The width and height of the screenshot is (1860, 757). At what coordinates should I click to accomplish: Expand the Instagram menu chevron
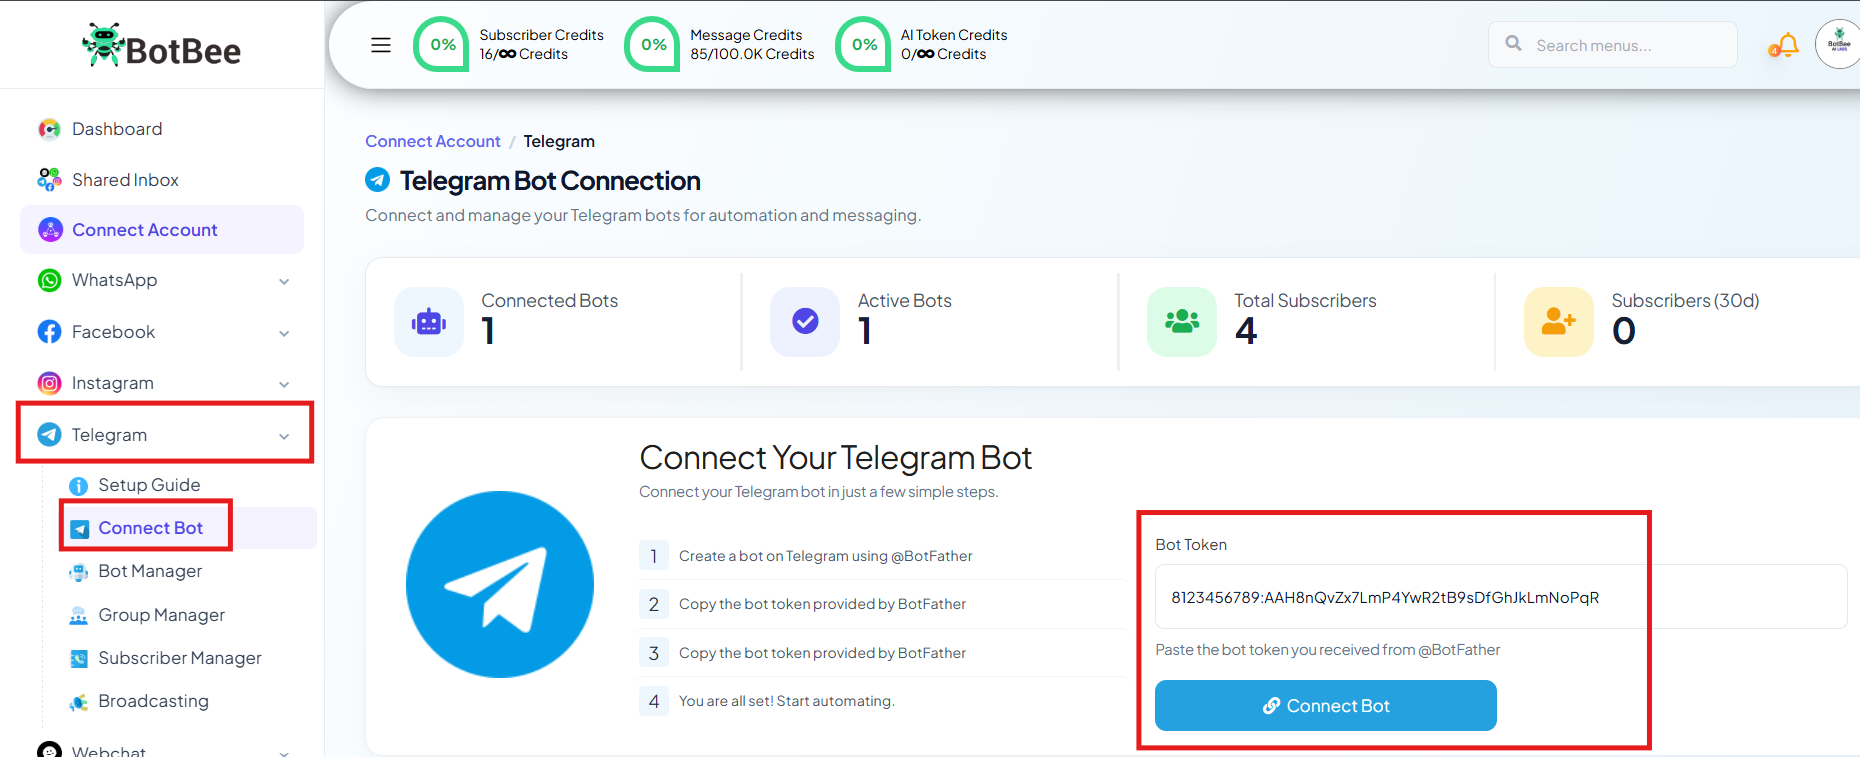284,384
